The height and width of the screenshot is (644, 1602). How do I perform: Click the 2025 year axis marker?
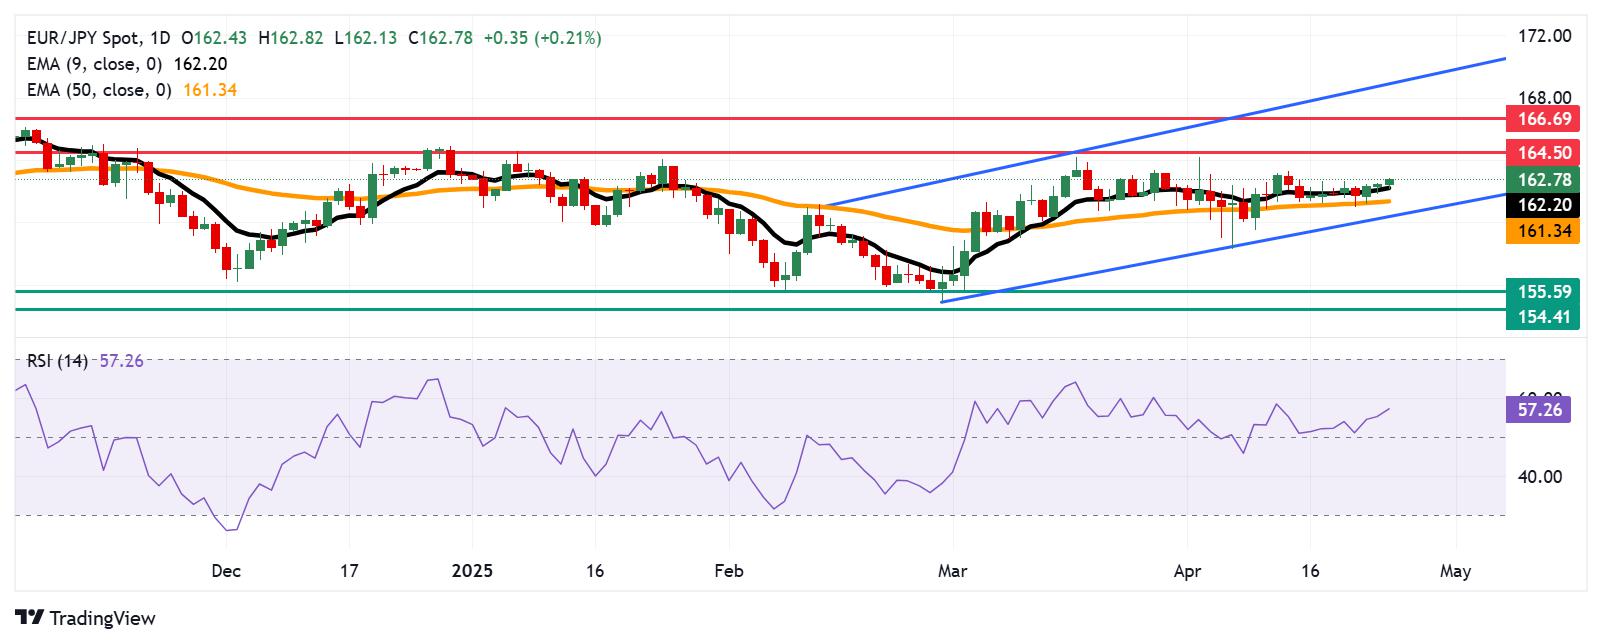coord(473,572)
